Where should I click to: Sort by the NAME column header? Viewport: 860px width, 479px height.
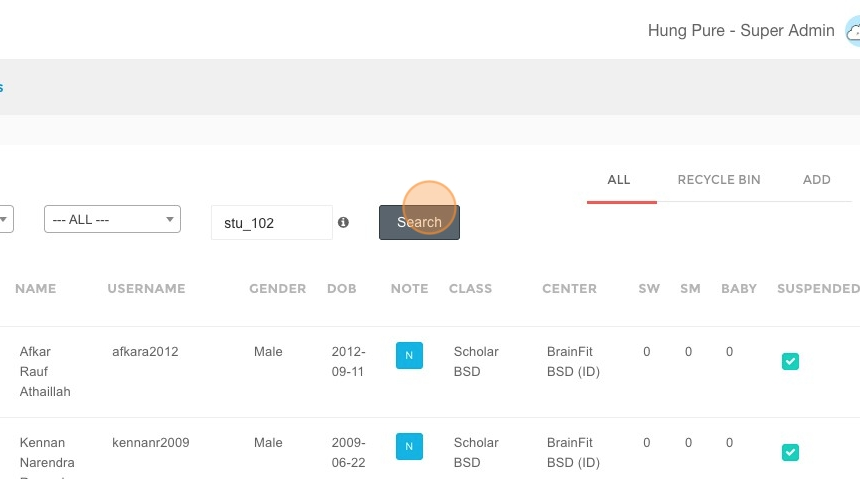(x=36, y=289)
